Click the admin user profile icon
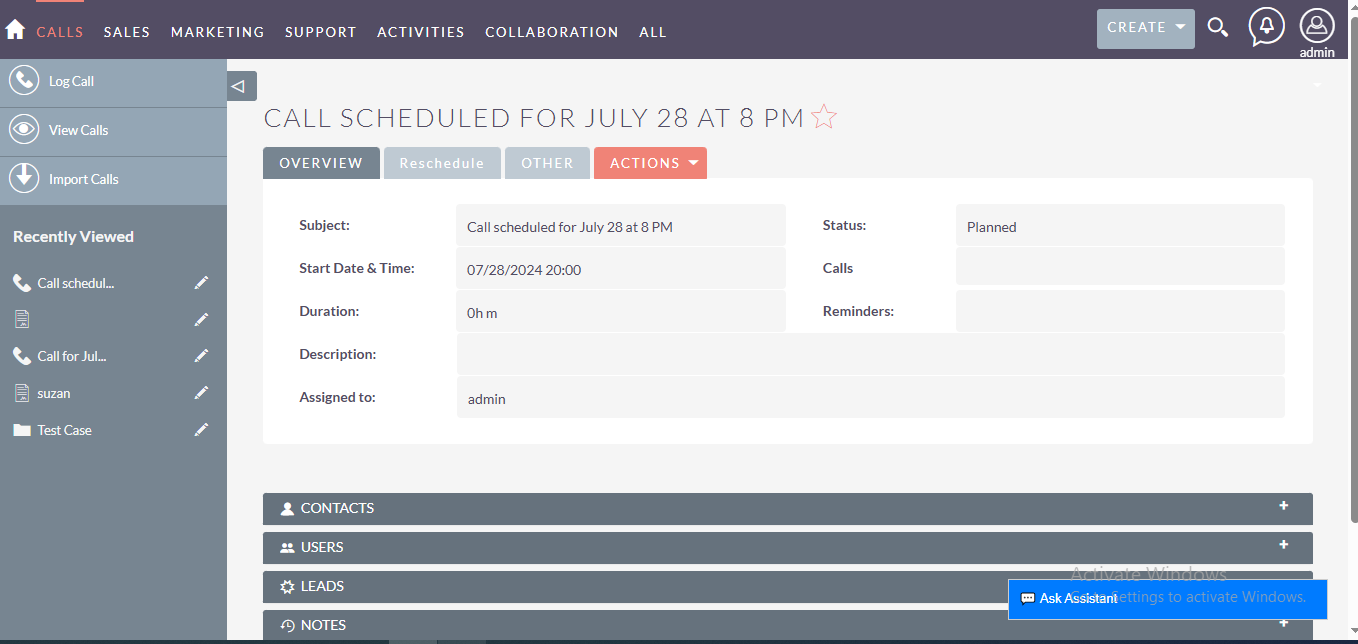 1317,26
